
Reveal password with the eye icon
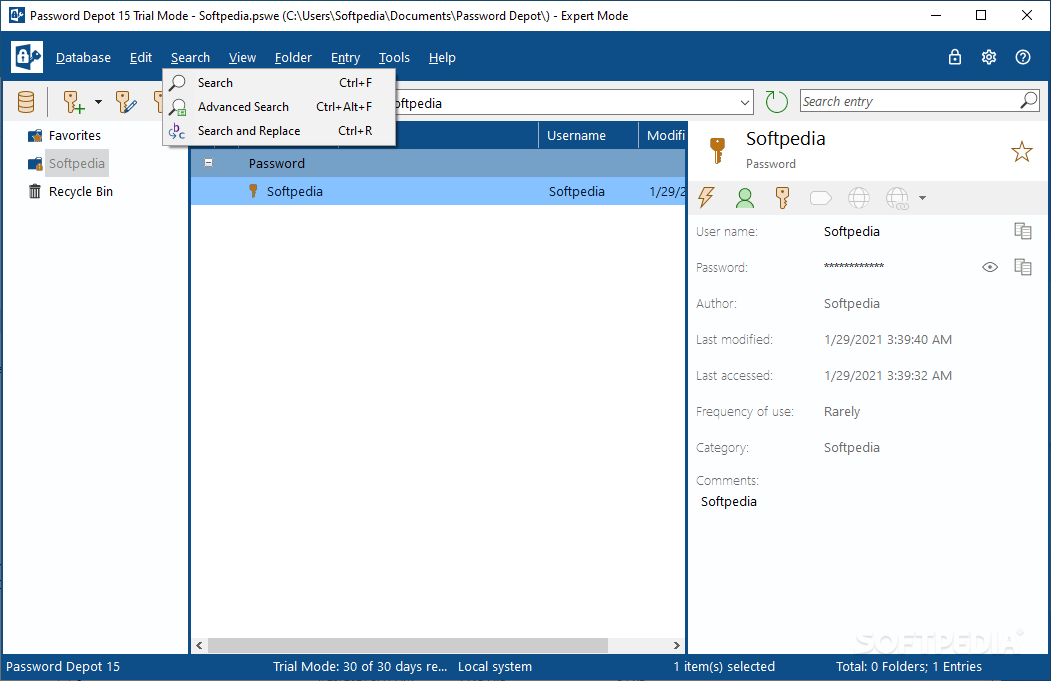pyautogui.click(x=990, y=267)
